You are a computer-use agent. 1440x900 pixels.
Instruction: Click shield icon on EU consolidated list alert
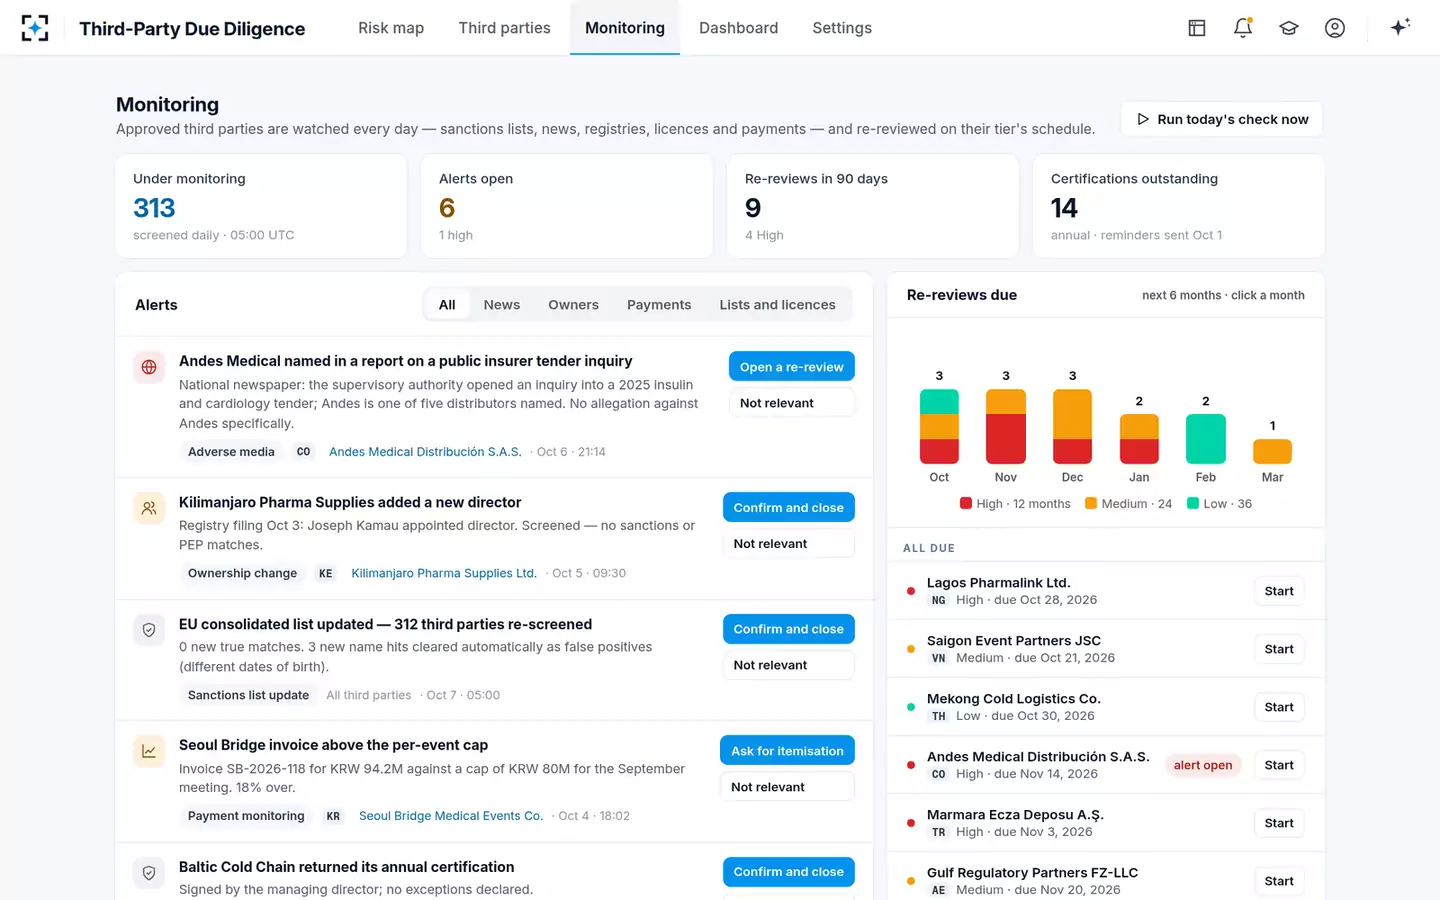point(149,630)
